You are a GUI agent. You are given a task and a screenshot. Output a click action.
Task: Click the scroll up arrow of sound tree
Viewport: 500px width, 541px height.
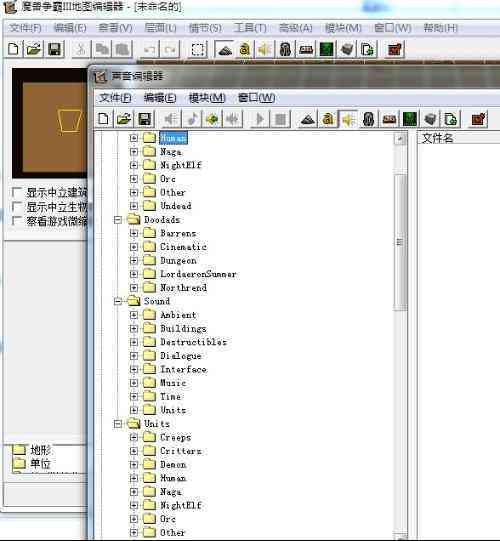point(400,139)
